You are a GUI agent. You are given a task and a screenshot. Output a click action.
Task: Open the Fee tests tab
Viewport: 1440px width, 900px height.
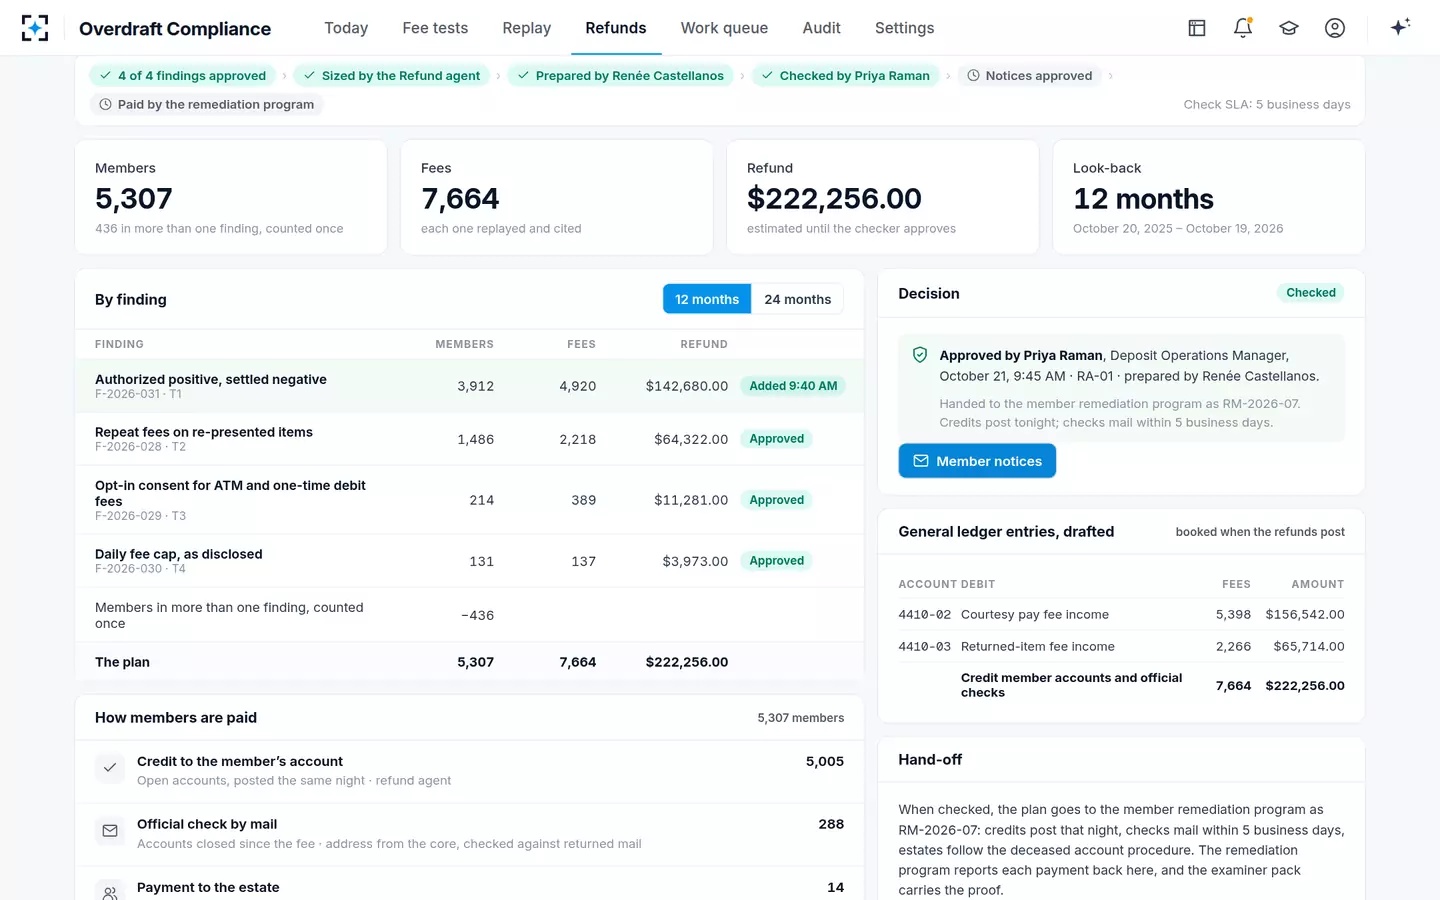click(435, 28)
